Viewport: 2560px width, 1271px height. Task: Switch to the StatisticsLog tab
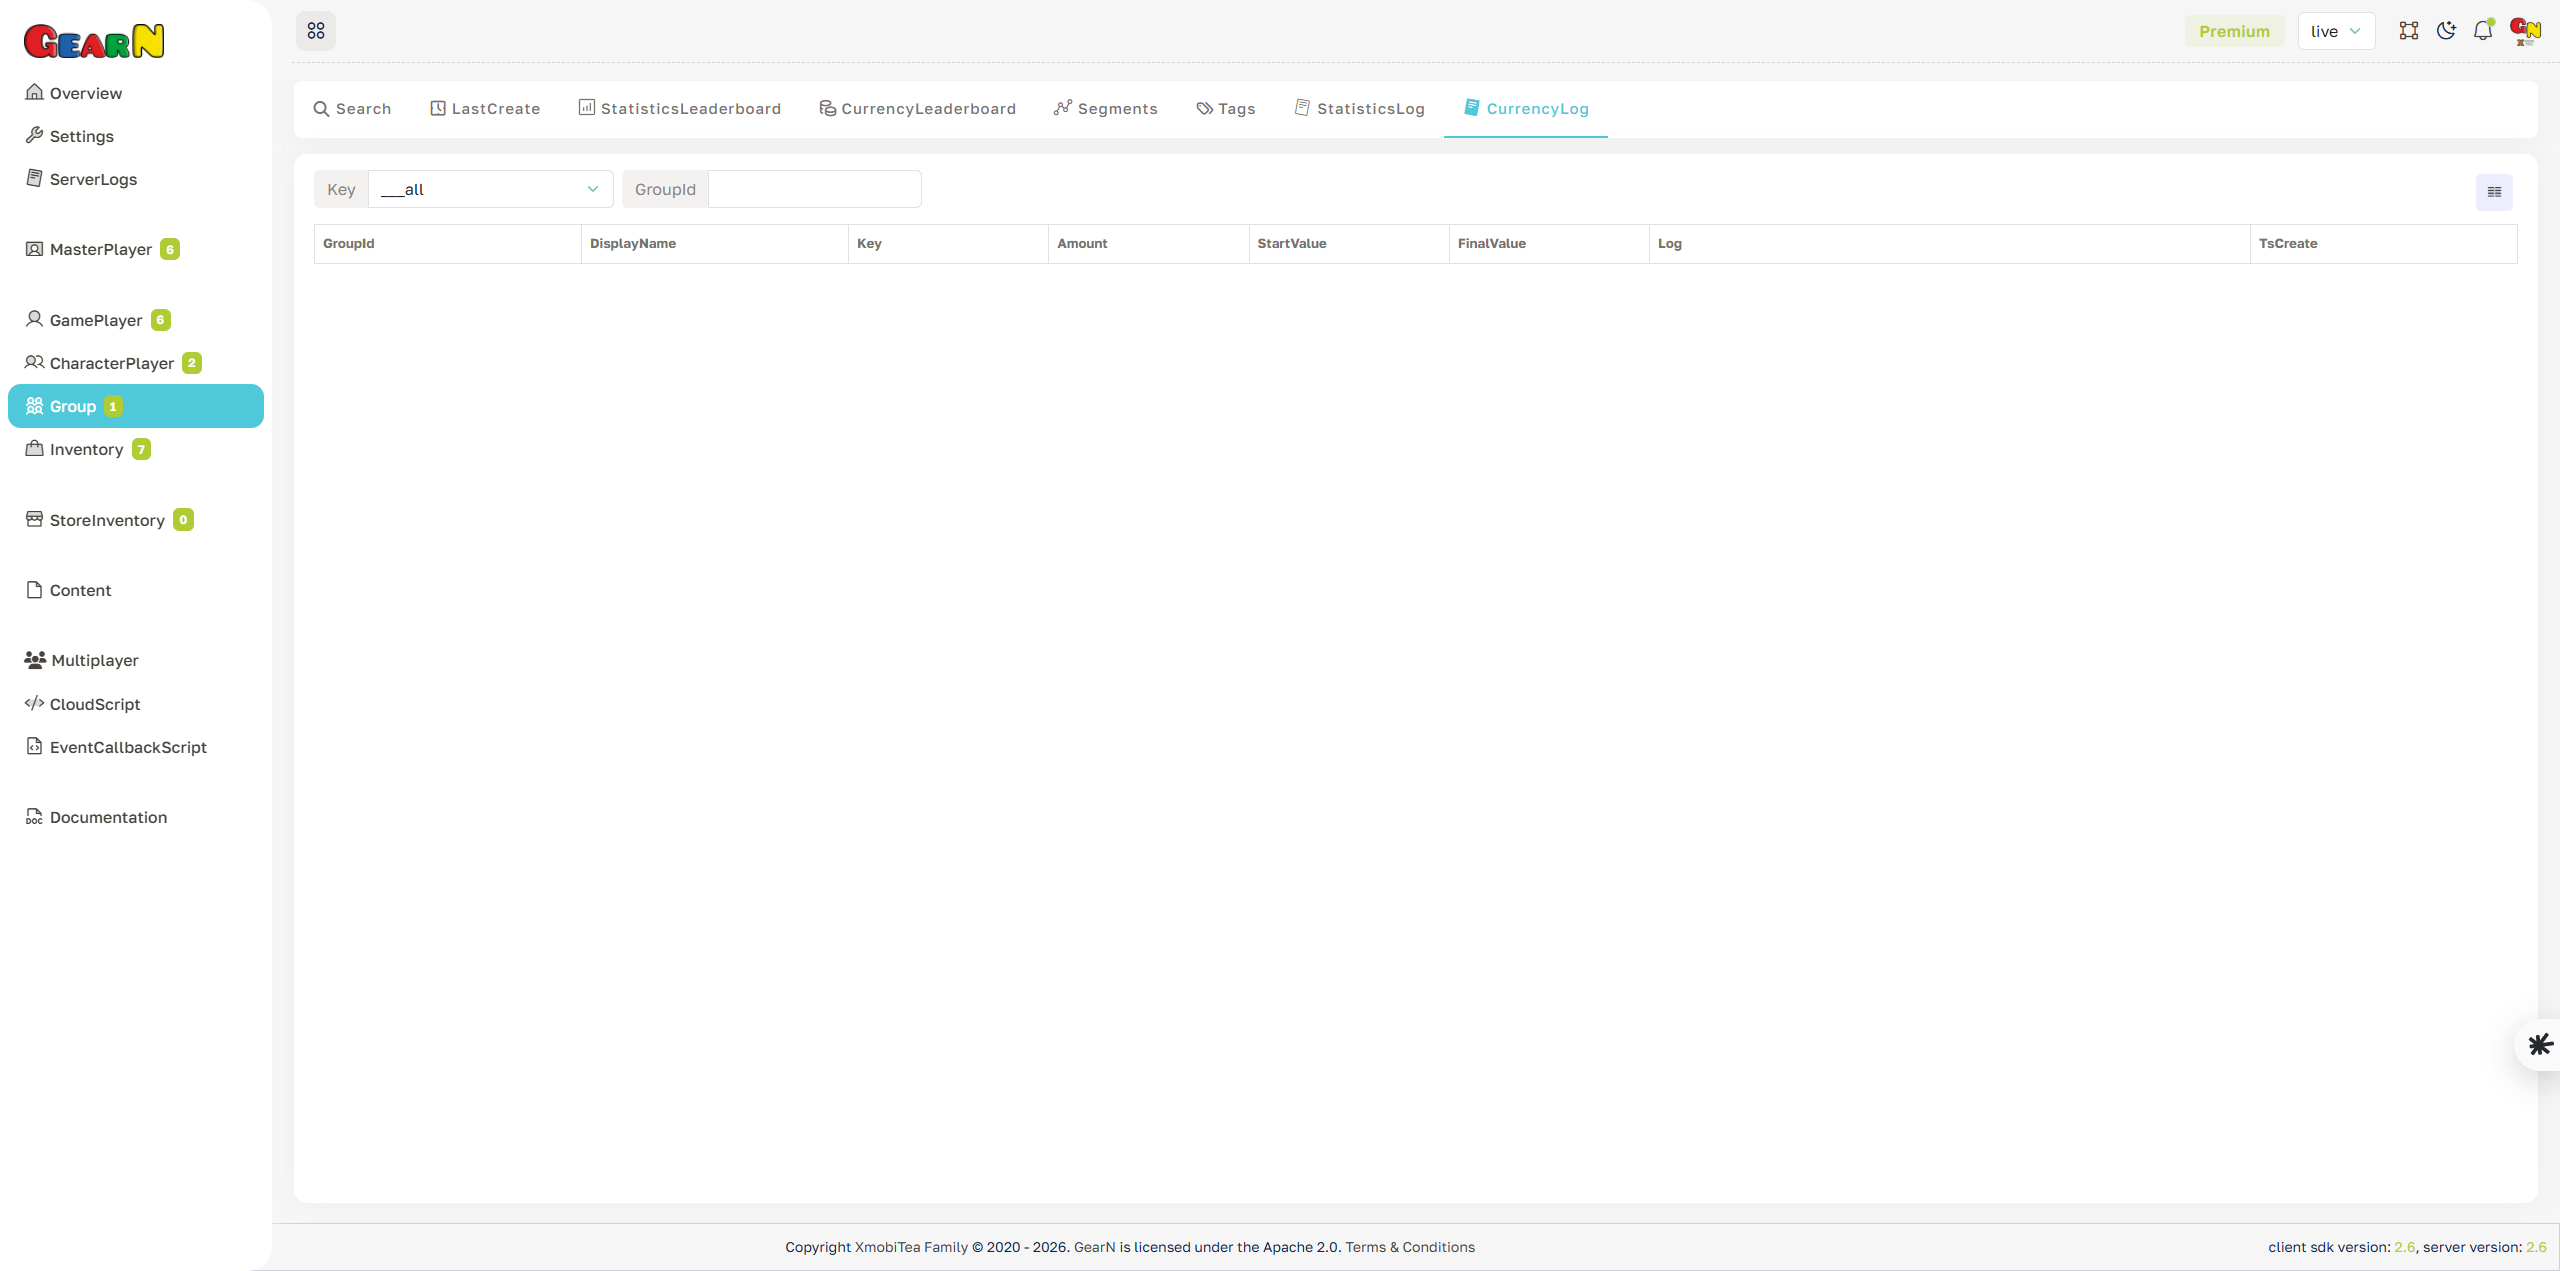(1359, 108)
